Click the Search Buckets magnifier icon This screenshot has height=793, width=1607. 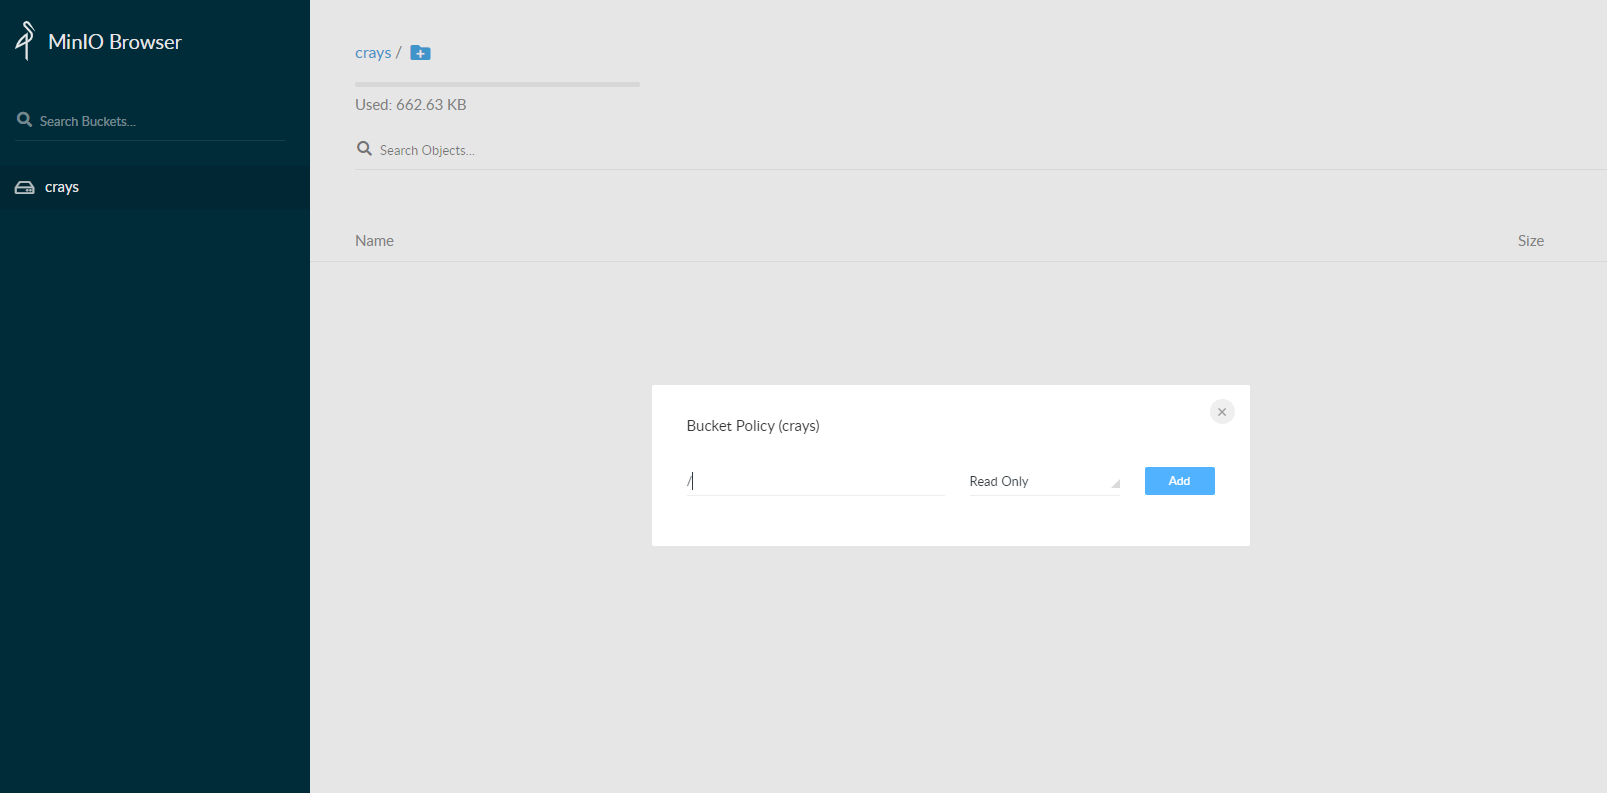(25, 119)
